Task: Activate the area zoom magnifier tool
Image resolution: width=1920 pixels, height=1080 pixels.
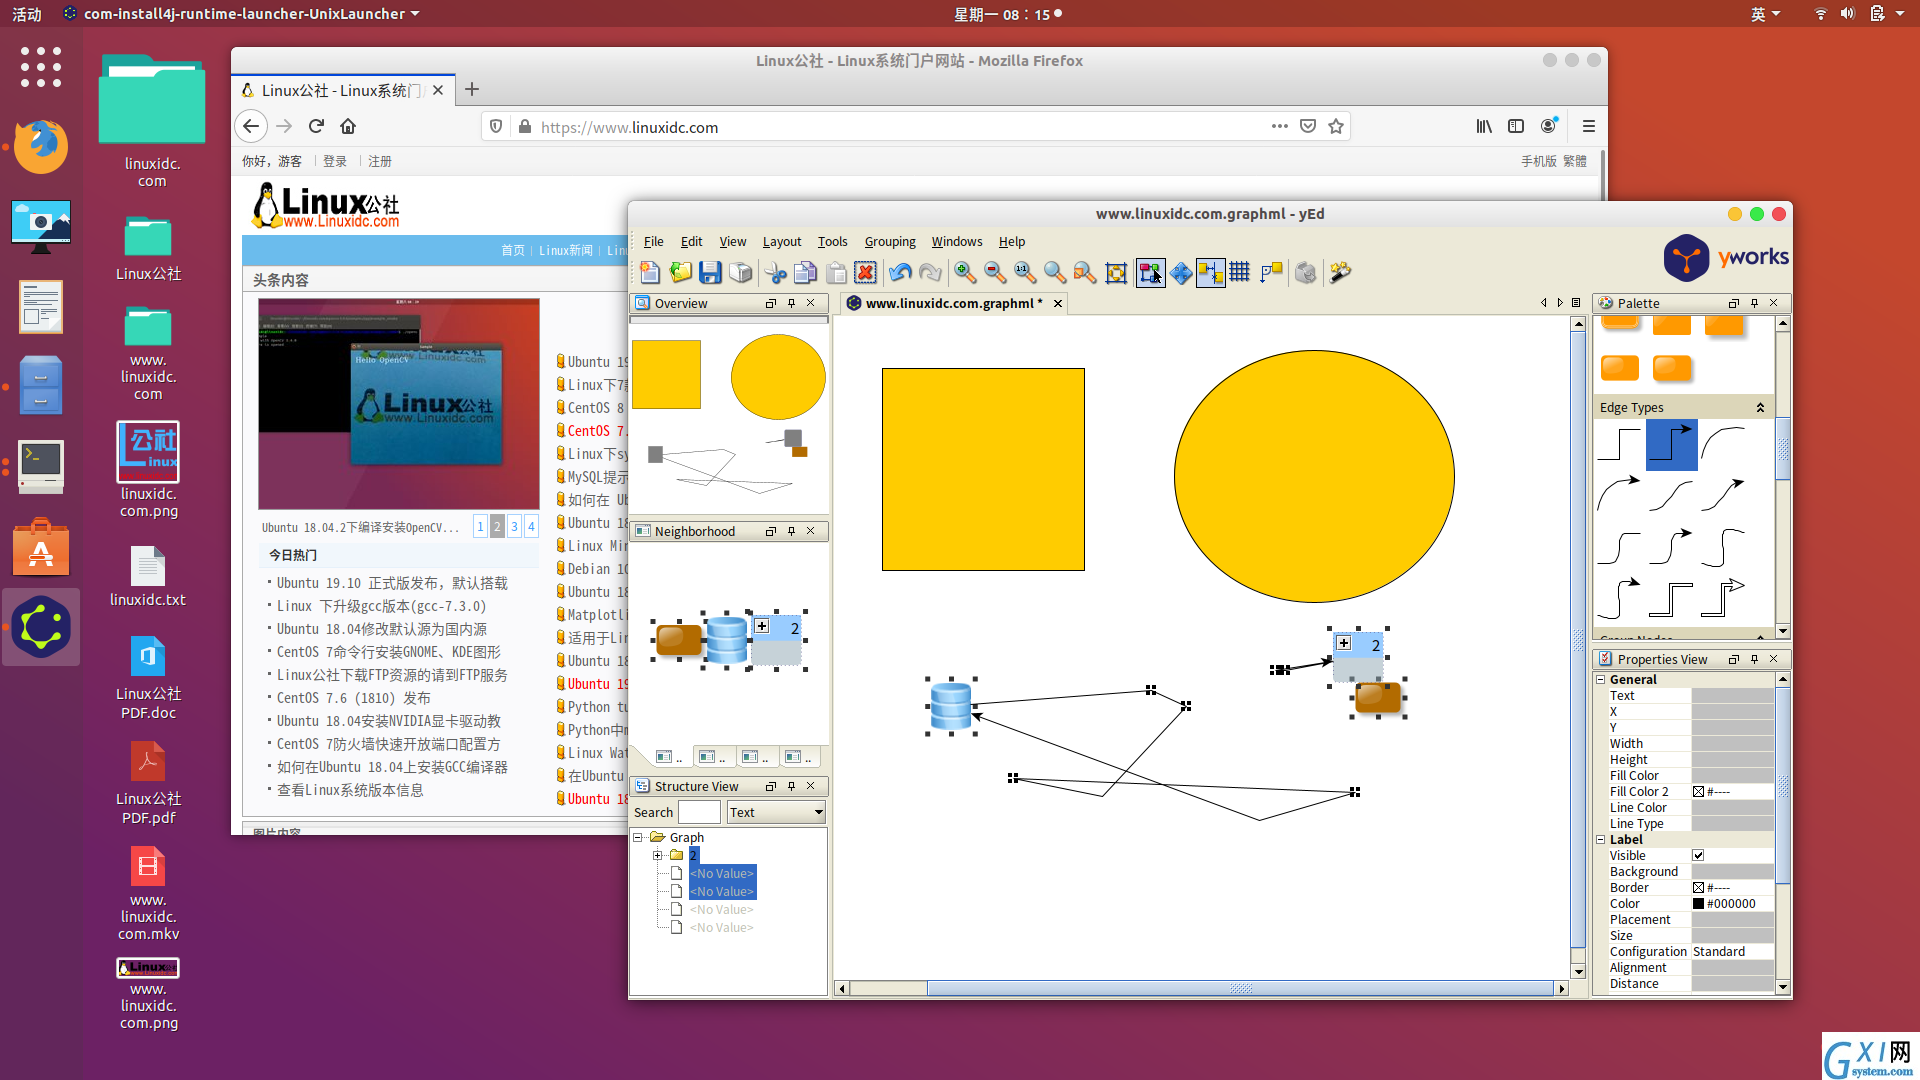Action: [x=1055, y=272]
